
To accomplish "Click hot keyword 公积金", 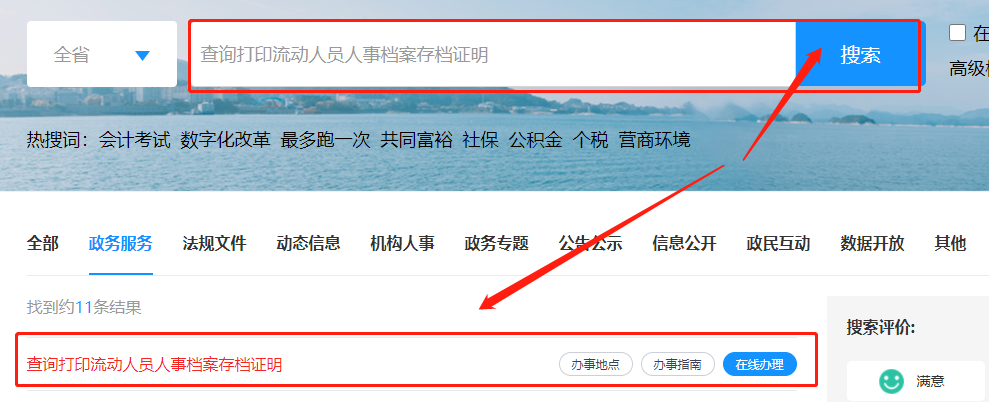I will coord(535,140).
